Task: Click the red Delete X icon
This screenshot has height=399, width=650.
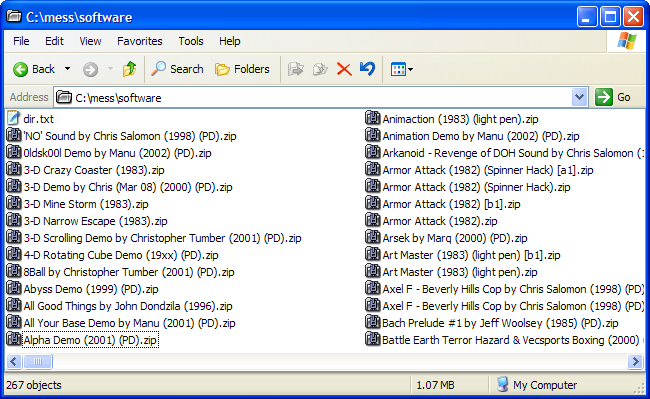Action: [x=344, y=69]
